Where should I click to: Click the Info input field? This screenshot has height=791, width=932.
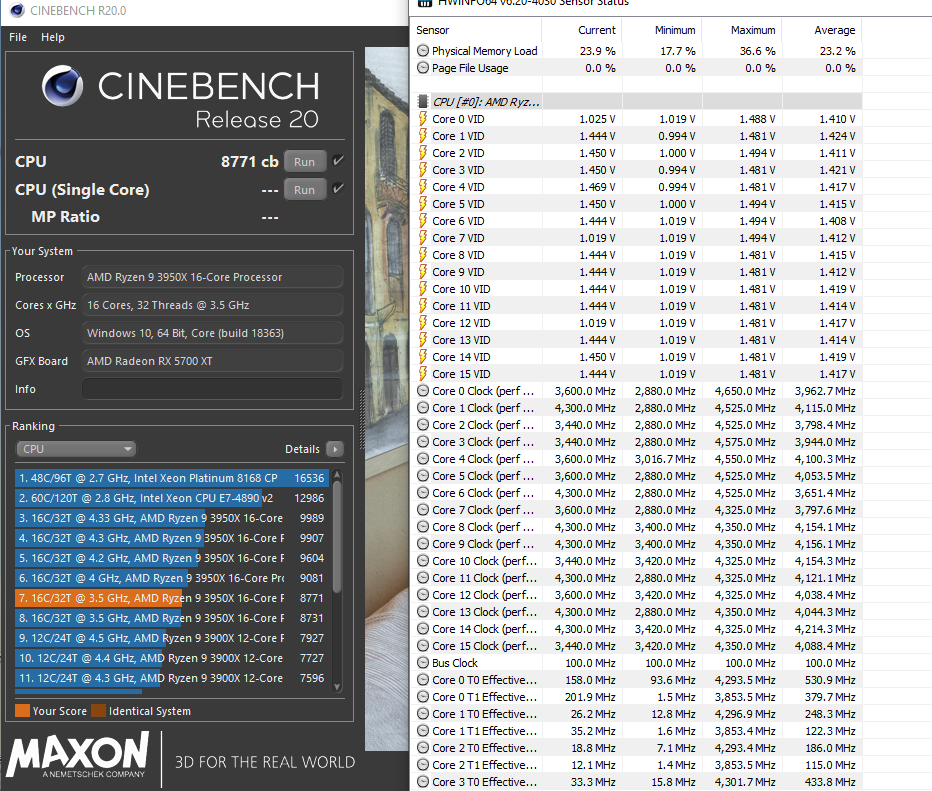click(212, 389)
